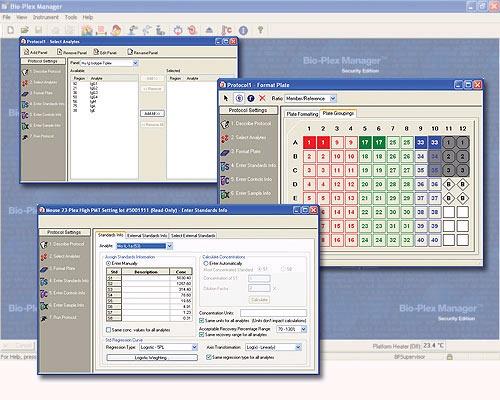Open the Instrument menu
Image resolution: width=500 pixels, height=400 pixels.
click(46, 17)
